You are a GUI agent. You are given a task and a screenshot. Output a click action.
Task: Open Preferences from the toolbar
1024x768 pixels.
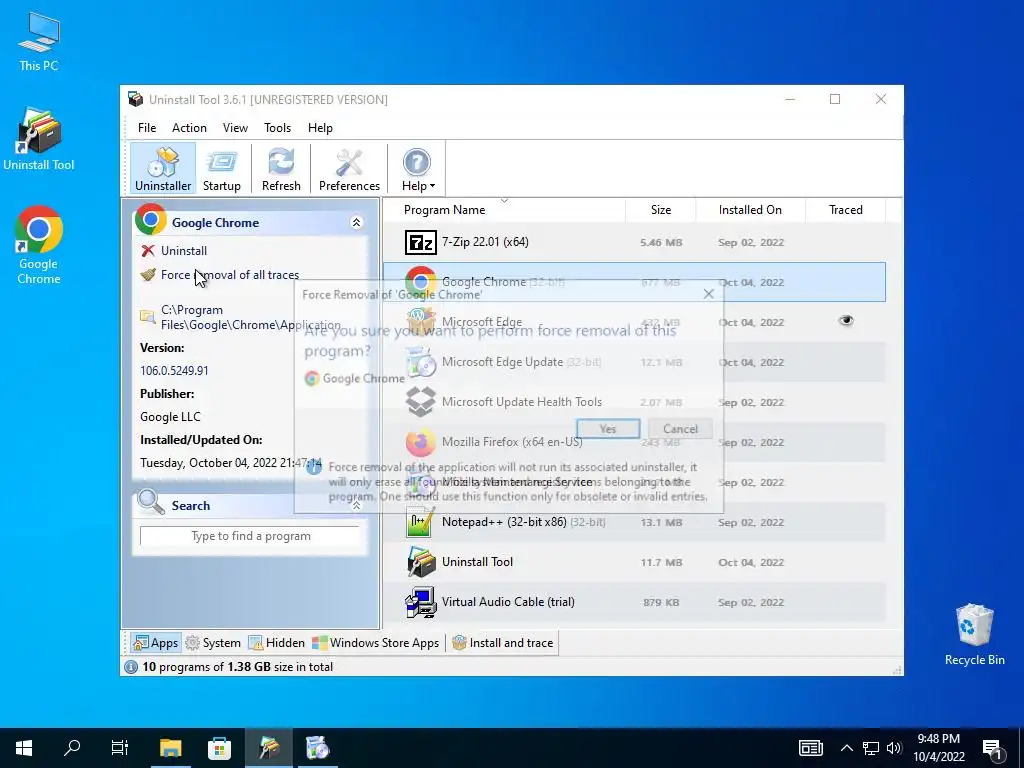click(x=349, y=168)
